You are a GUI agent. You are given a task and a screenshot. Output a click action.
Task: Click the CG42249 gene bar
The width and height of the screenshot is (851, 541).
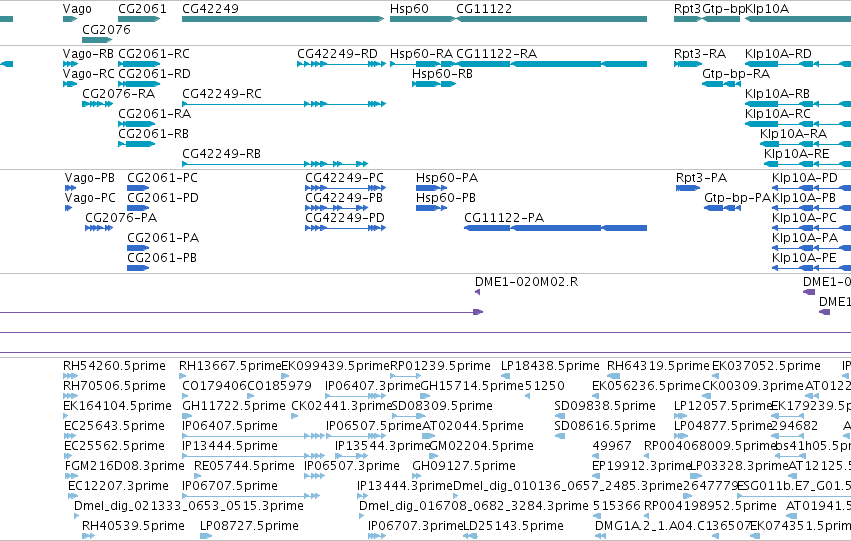(283, 19)
